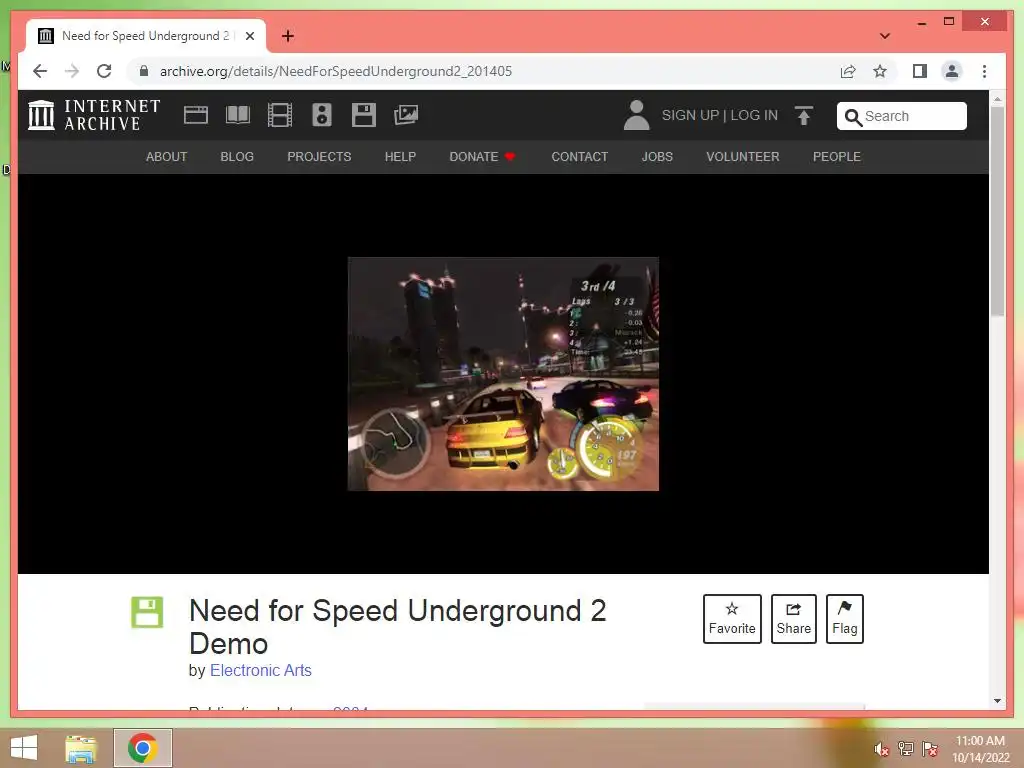
Task: Click the browser forward arrow
Action: [72, 71]
